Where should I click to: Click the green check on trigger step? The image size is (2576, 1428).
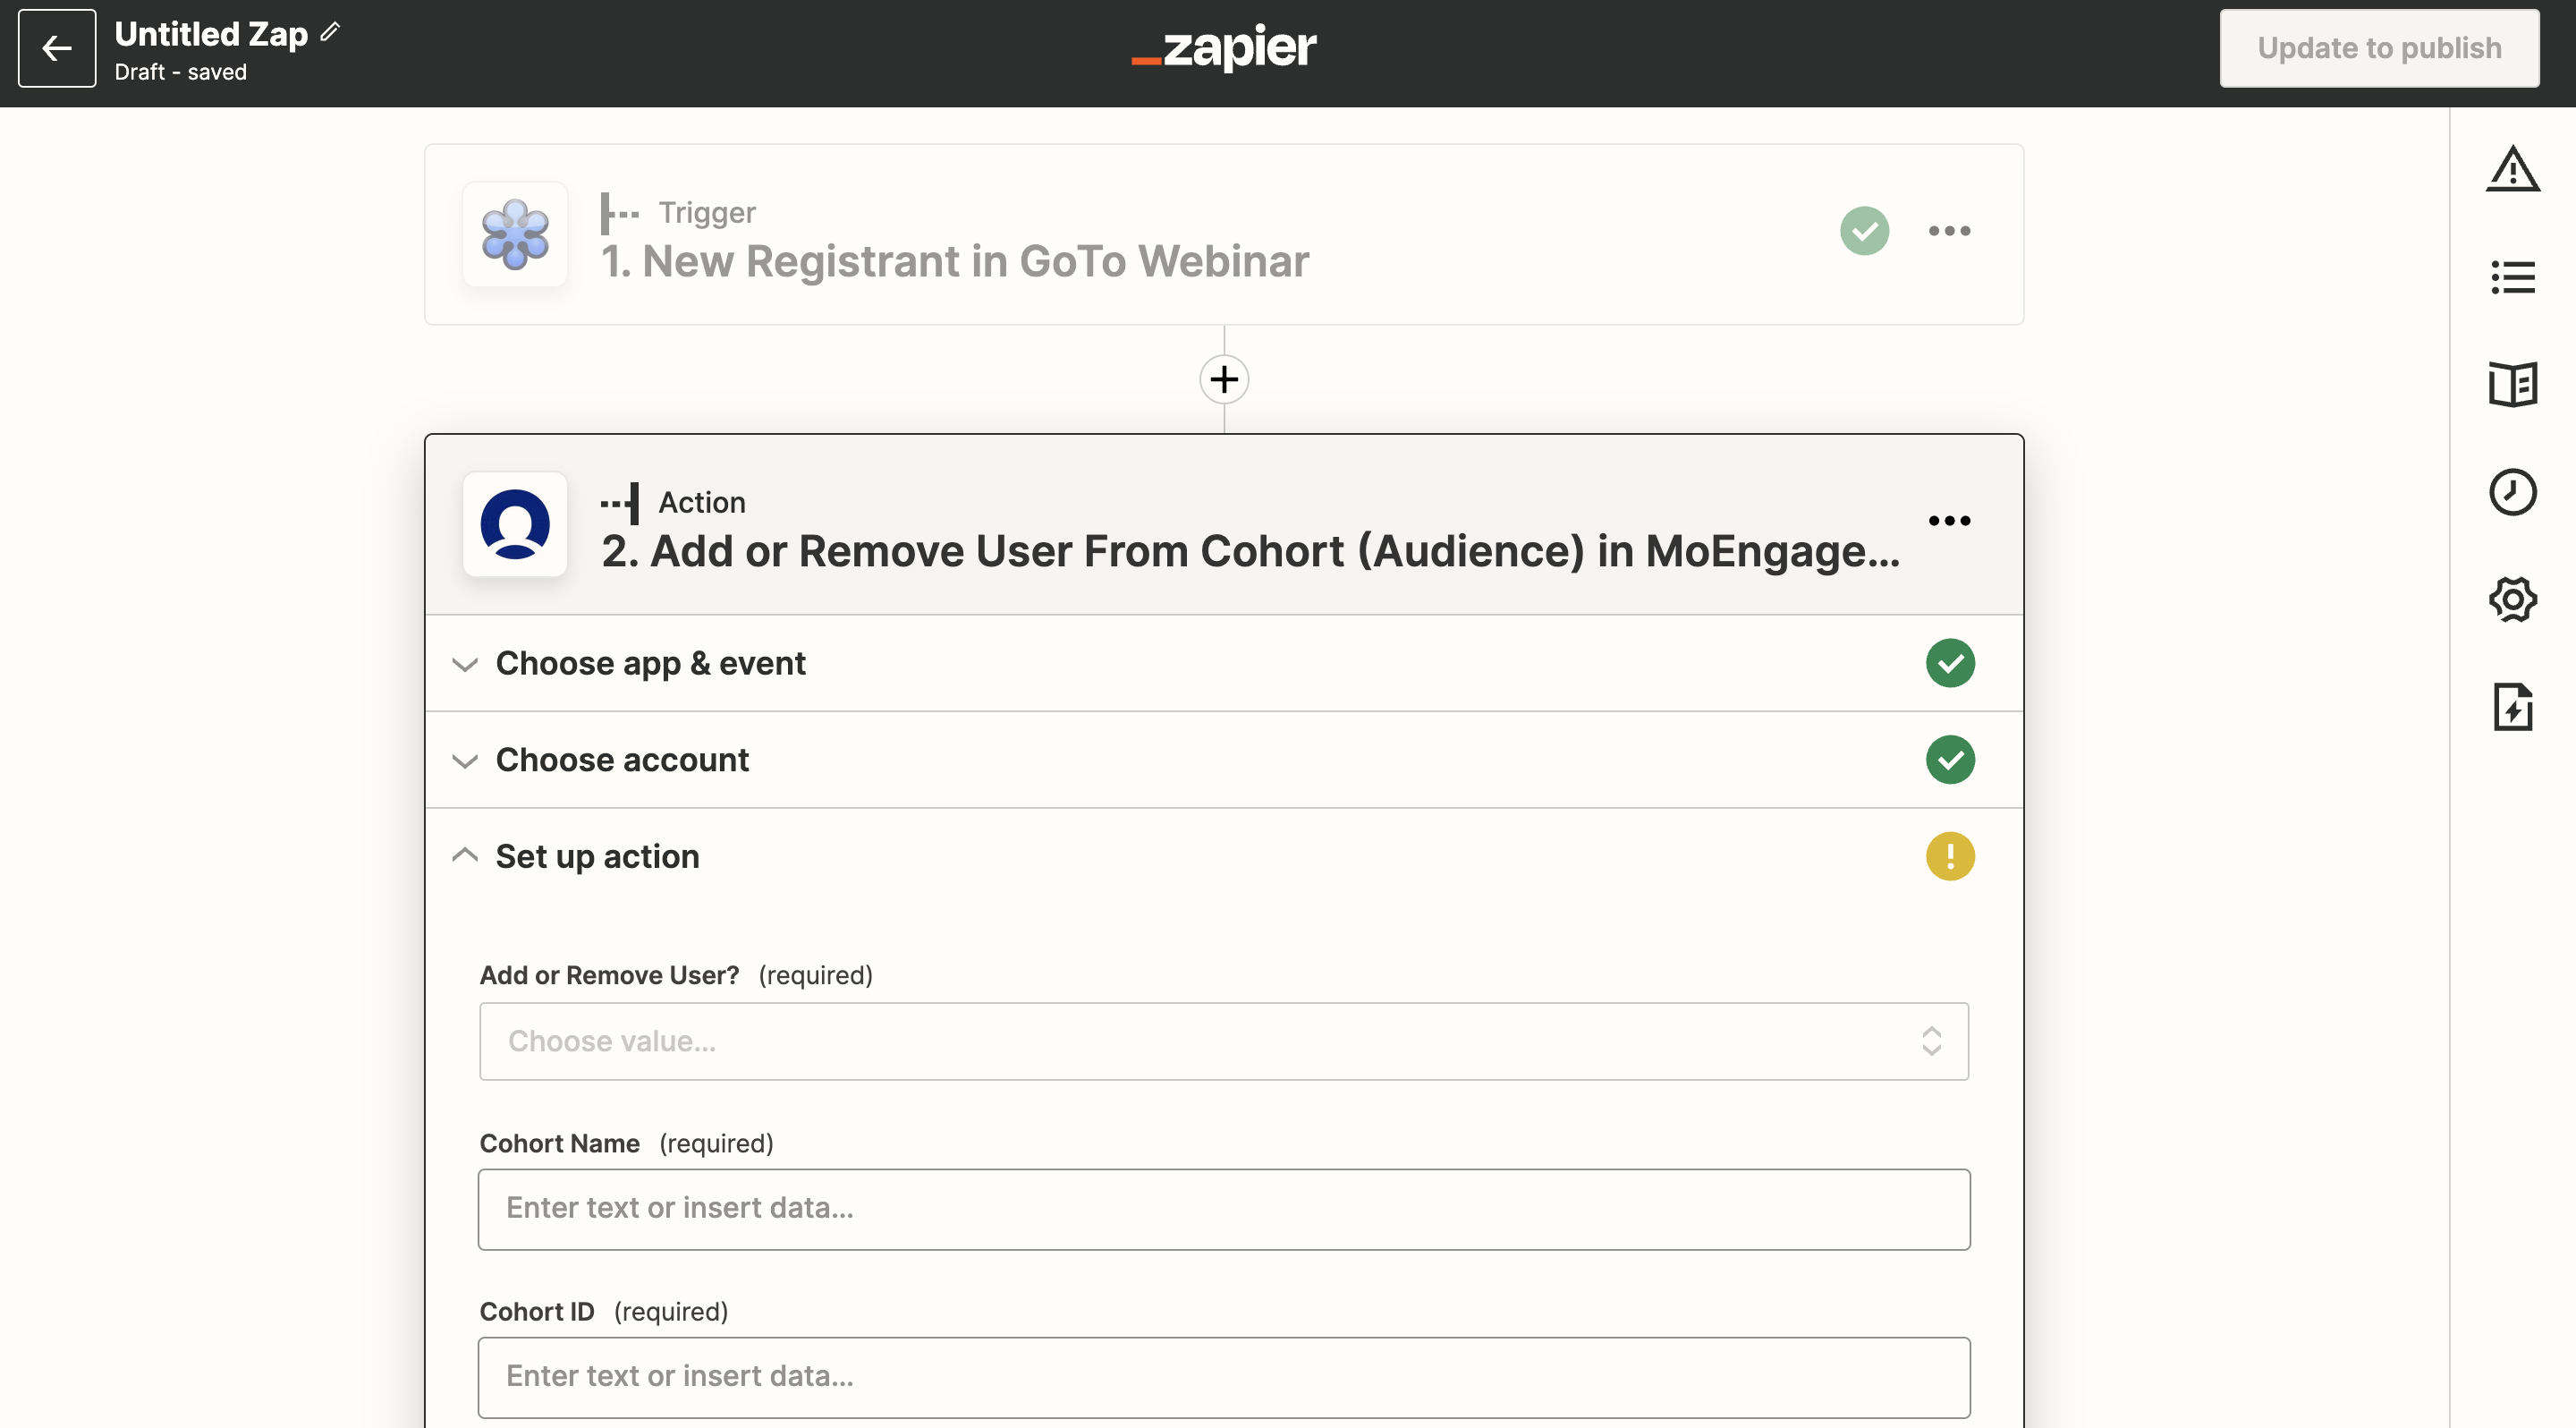1864,231
